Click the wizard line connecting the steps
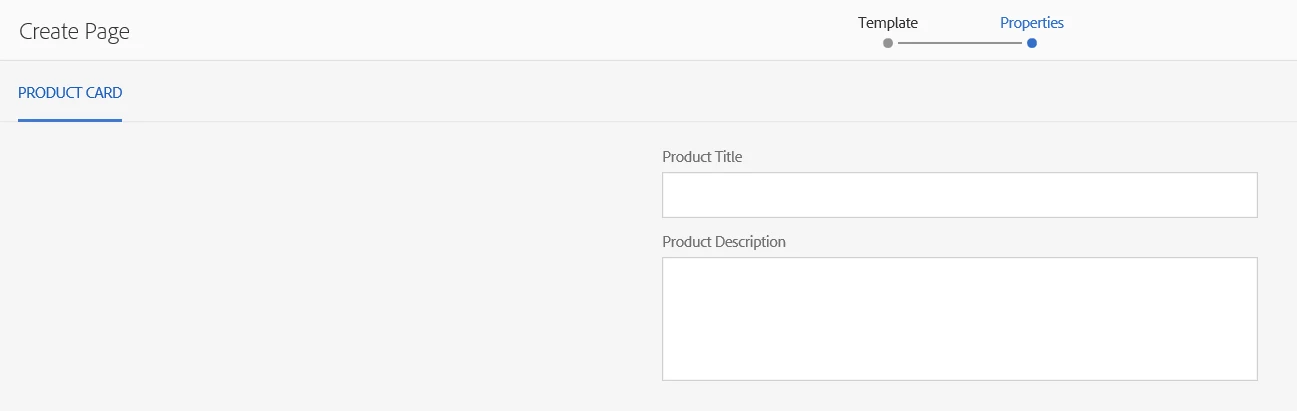 click(960, 43)
